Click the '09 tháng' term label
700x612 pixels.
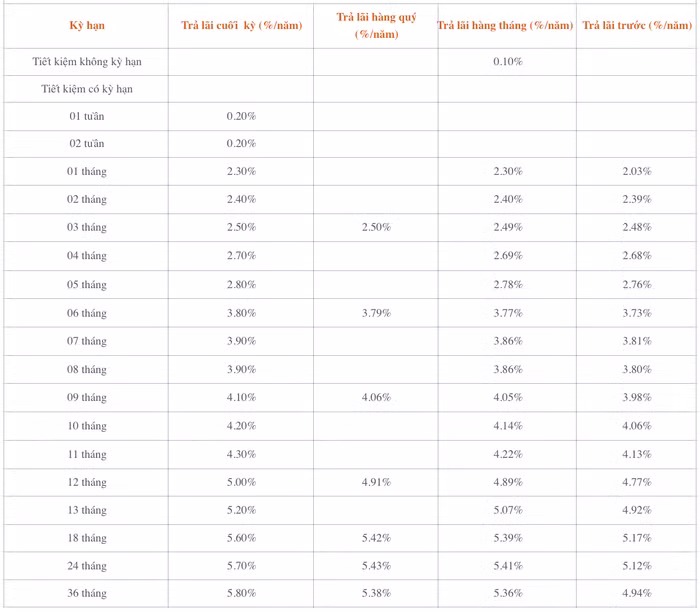tap(87, 398)
